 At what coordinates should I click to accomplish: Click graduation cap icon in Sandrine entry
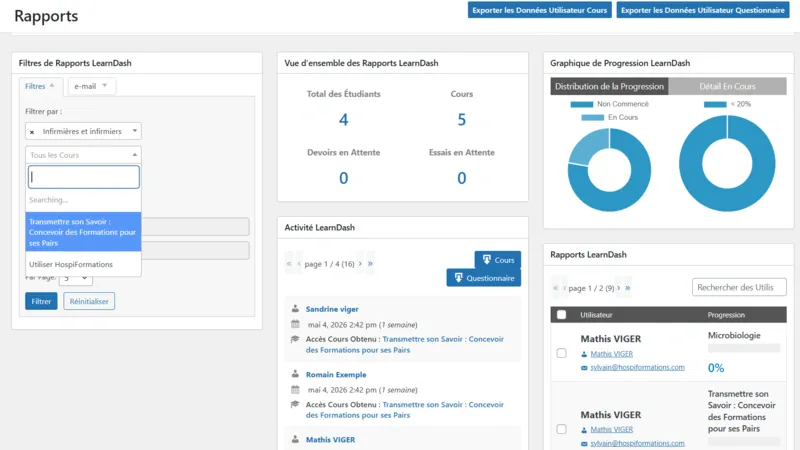point(295,339)
